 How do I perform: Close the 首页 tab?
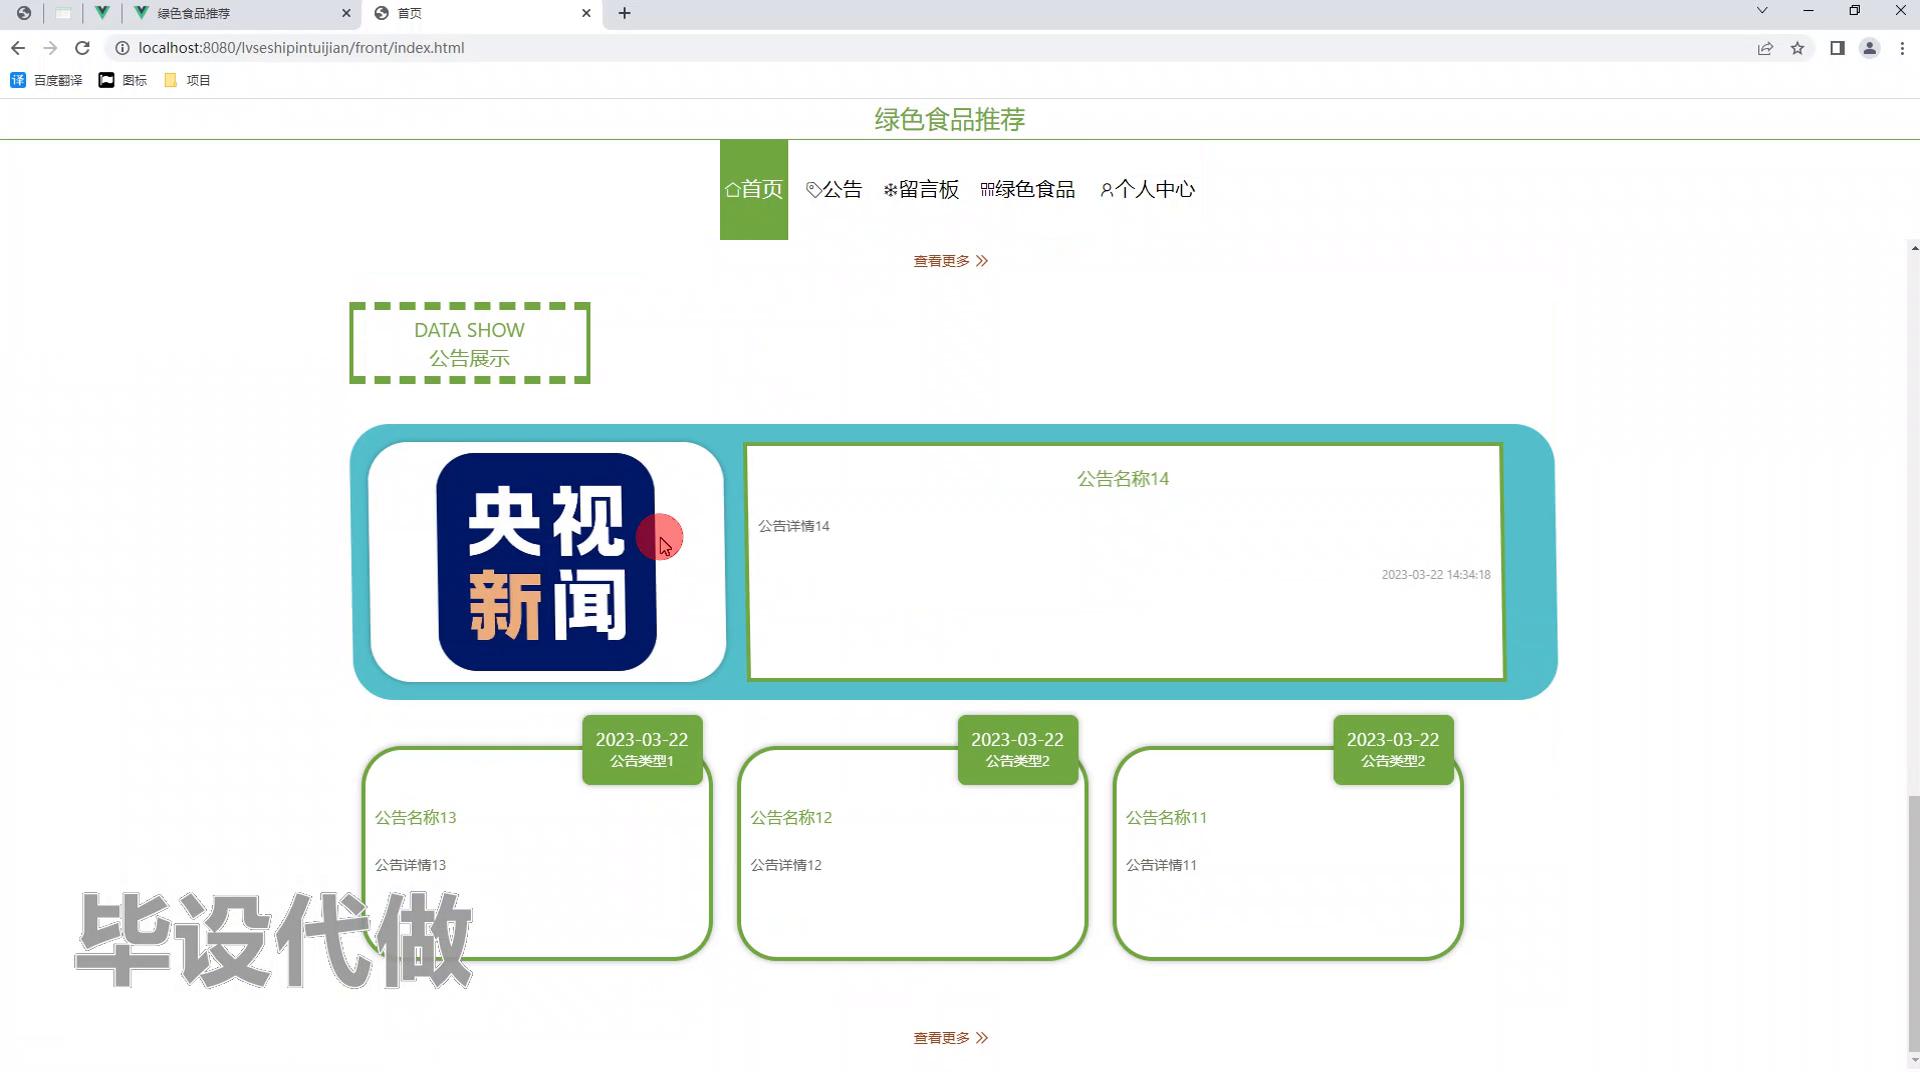coord(586,13)
